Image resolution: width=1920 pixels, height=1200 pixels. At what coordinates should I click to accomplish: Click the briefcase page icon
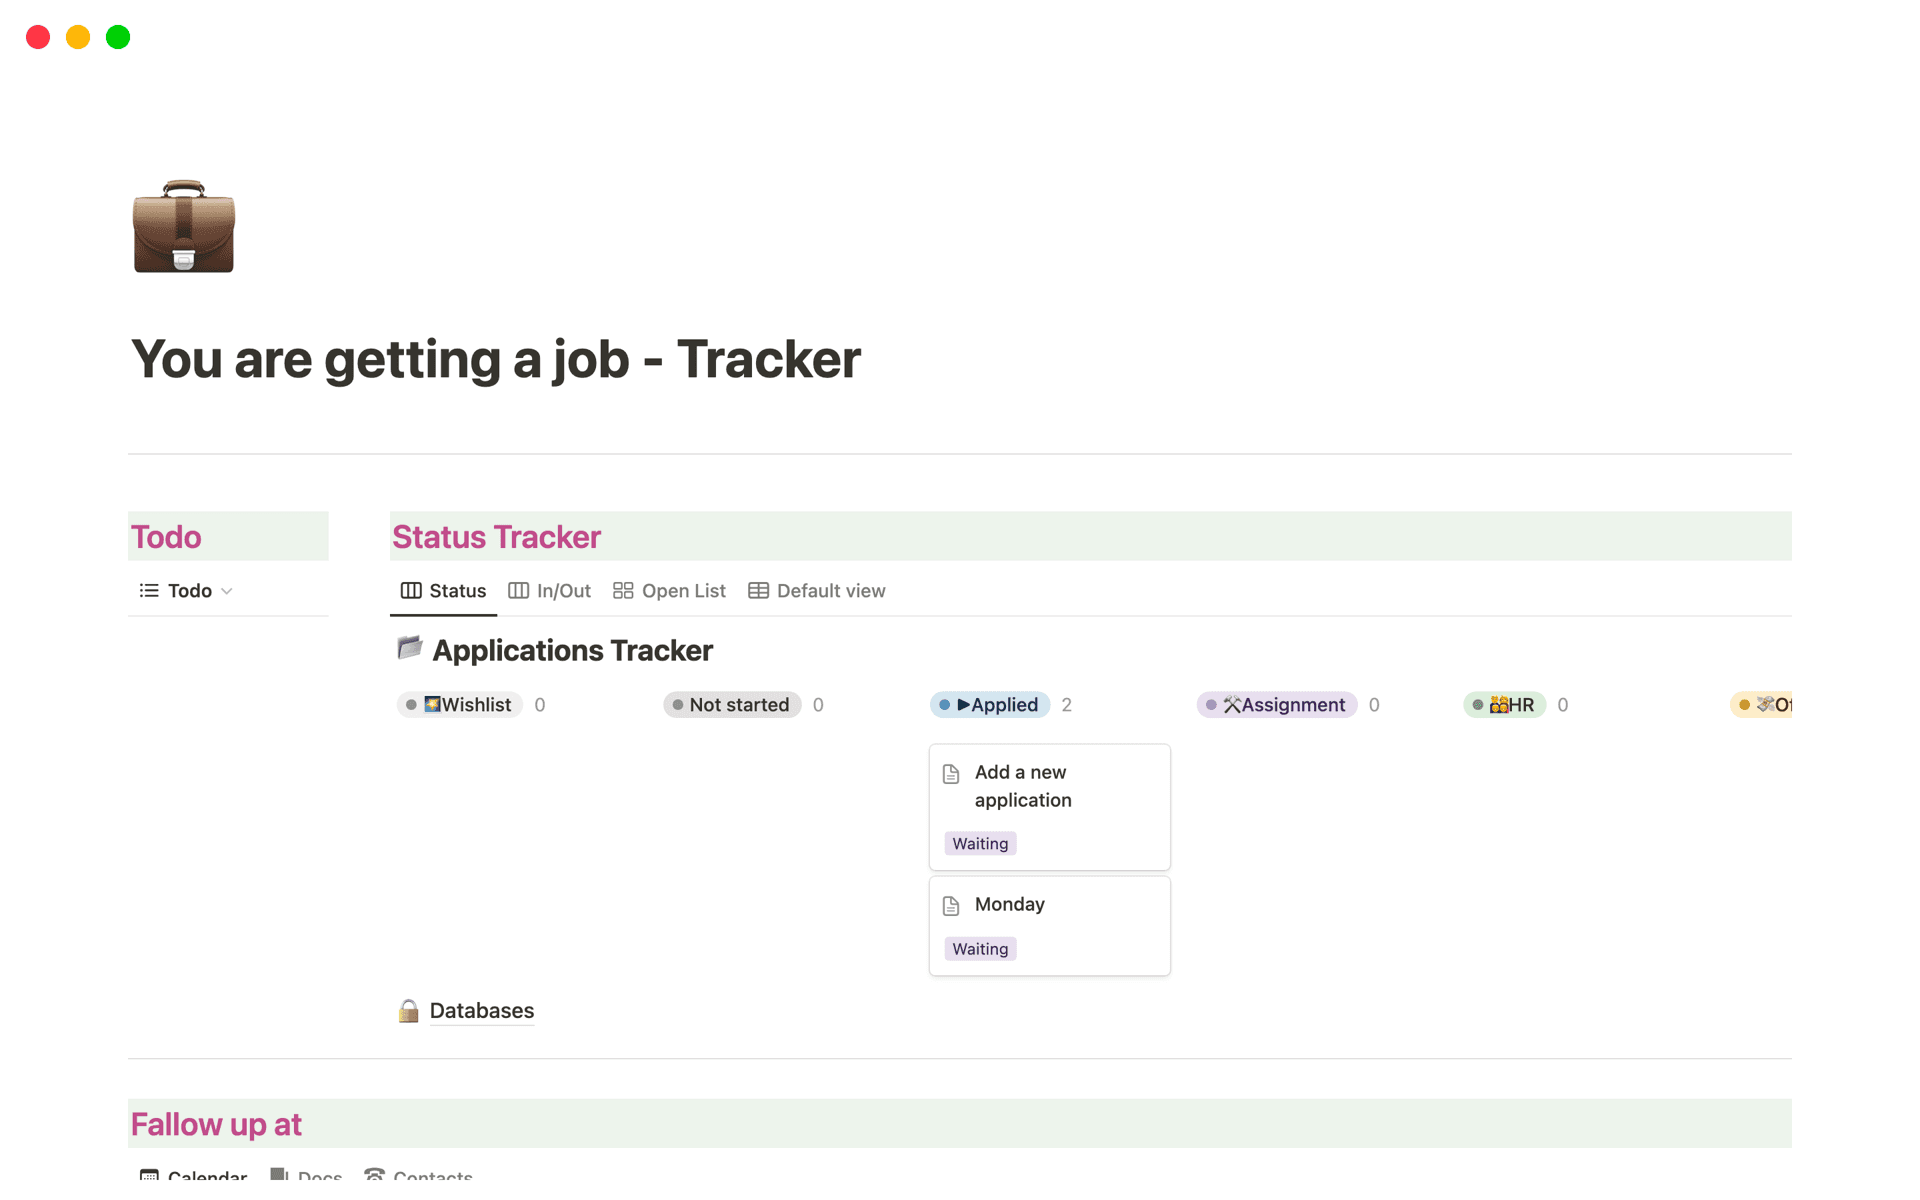[x=183, y=228]
